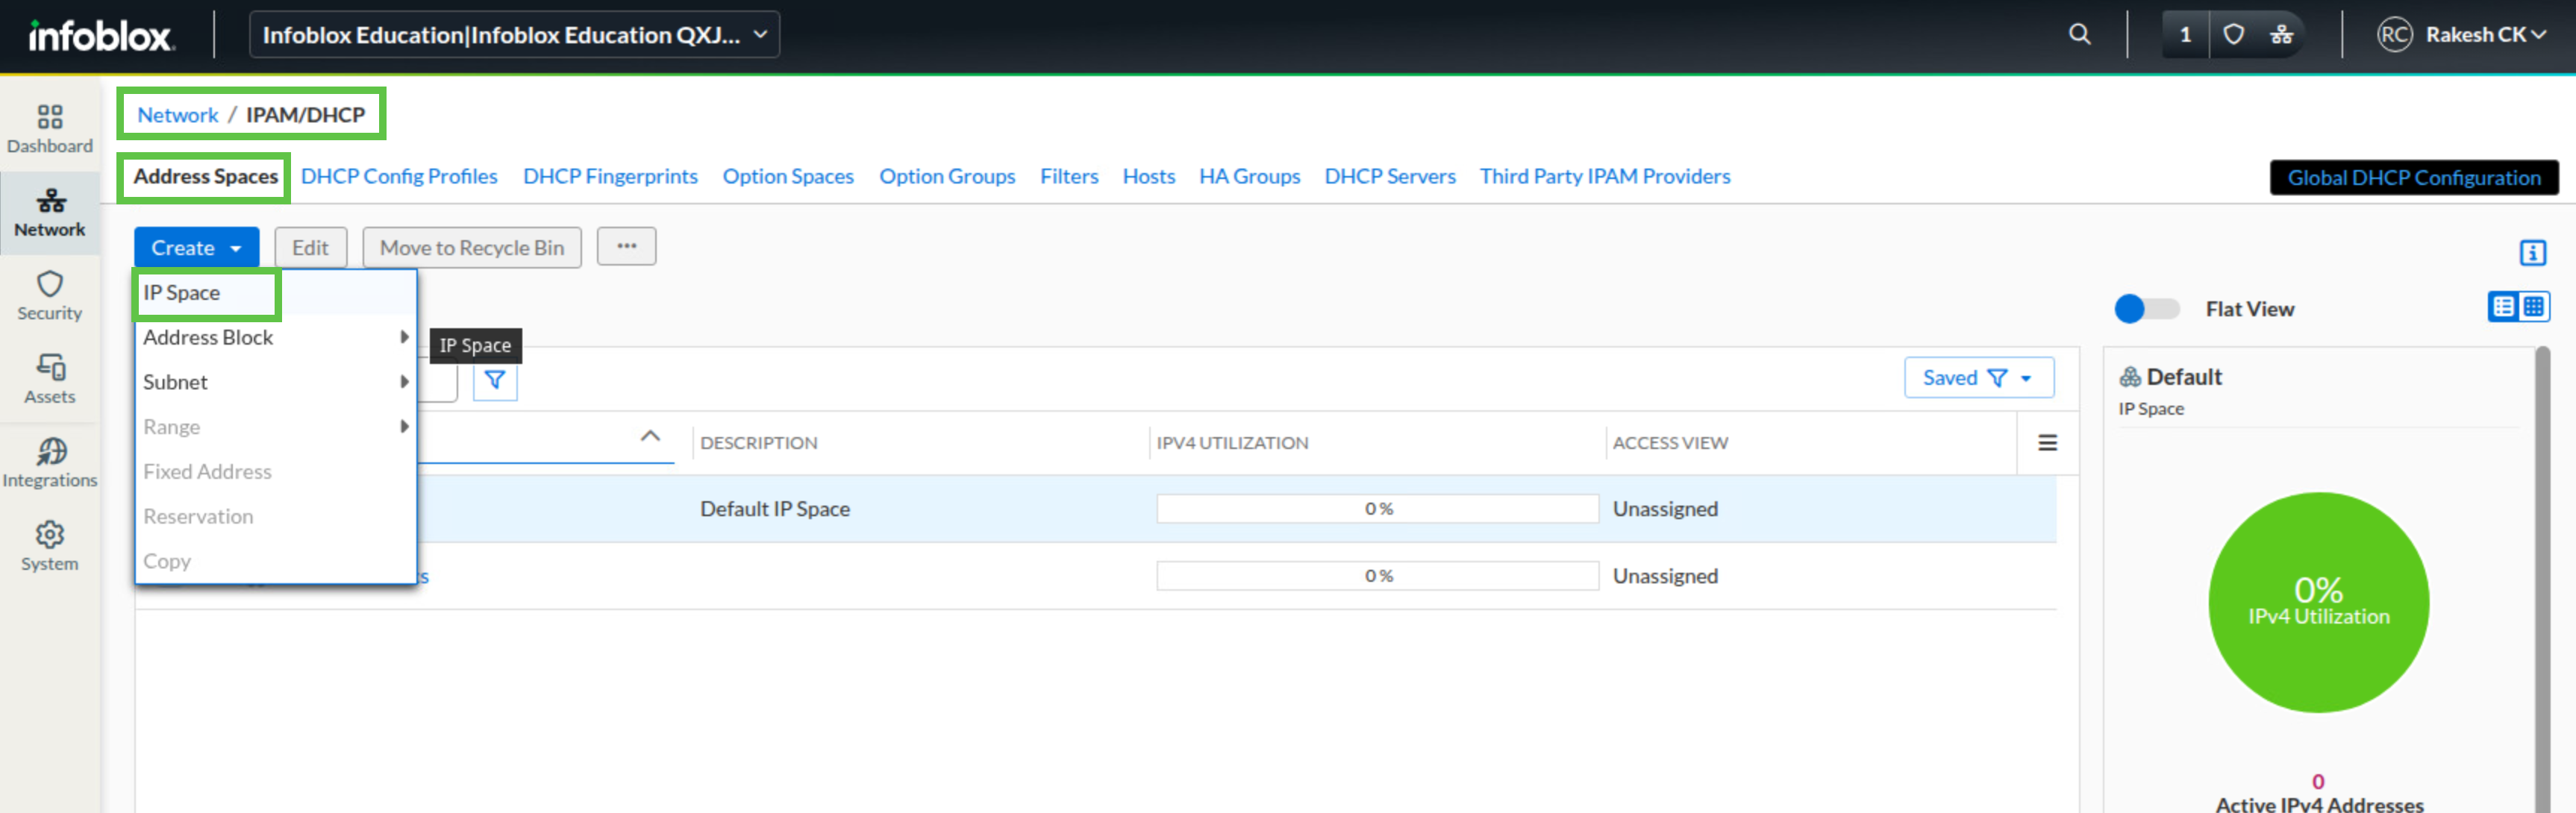Click the green IPv4 Utilization circle chart

tap(2318, 602)
